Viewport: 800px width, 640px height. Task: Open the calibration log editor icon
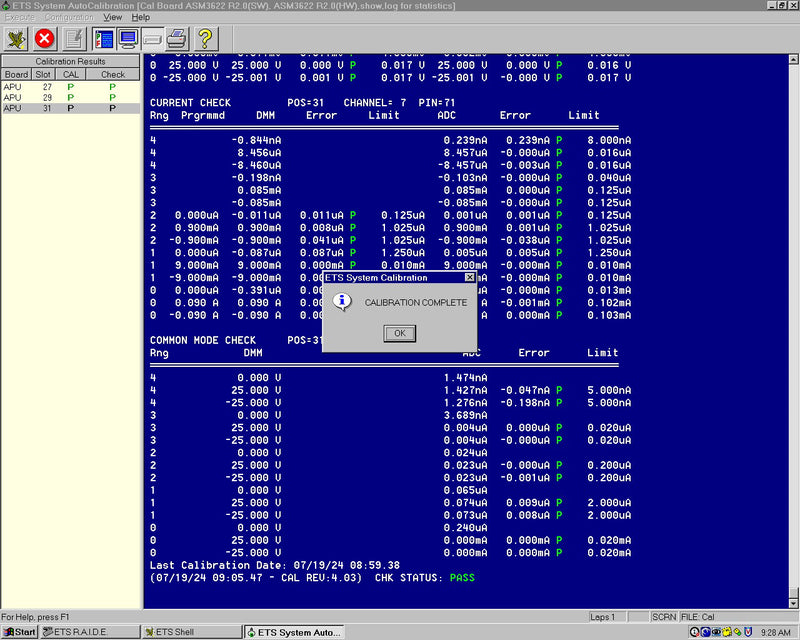point(74,39)
